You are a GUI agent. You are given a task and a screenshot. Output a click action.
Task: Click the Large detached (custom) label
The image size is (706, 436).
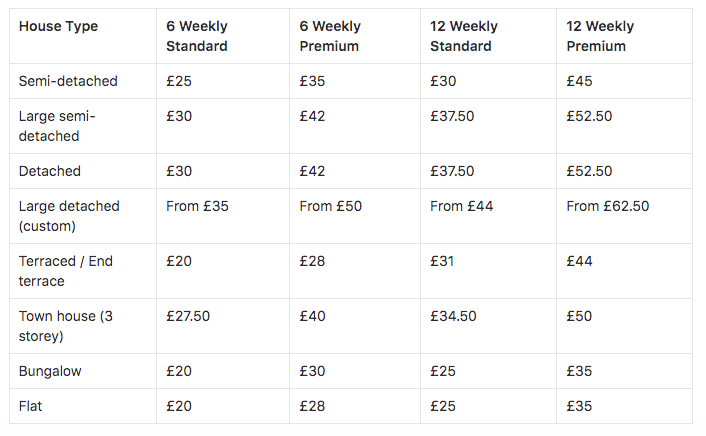click(x=69, y=216)
